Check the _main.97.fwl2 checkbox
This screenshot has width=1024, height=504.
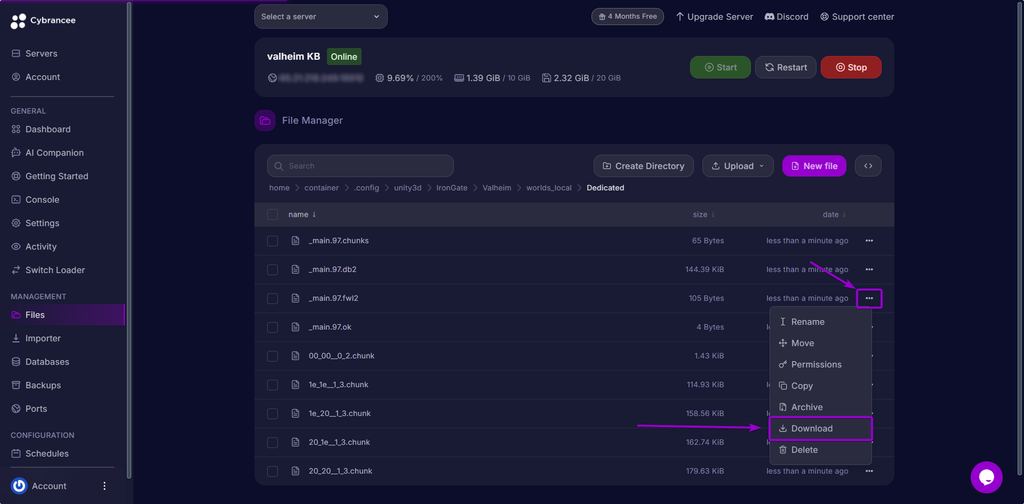[x=272, y=298]
